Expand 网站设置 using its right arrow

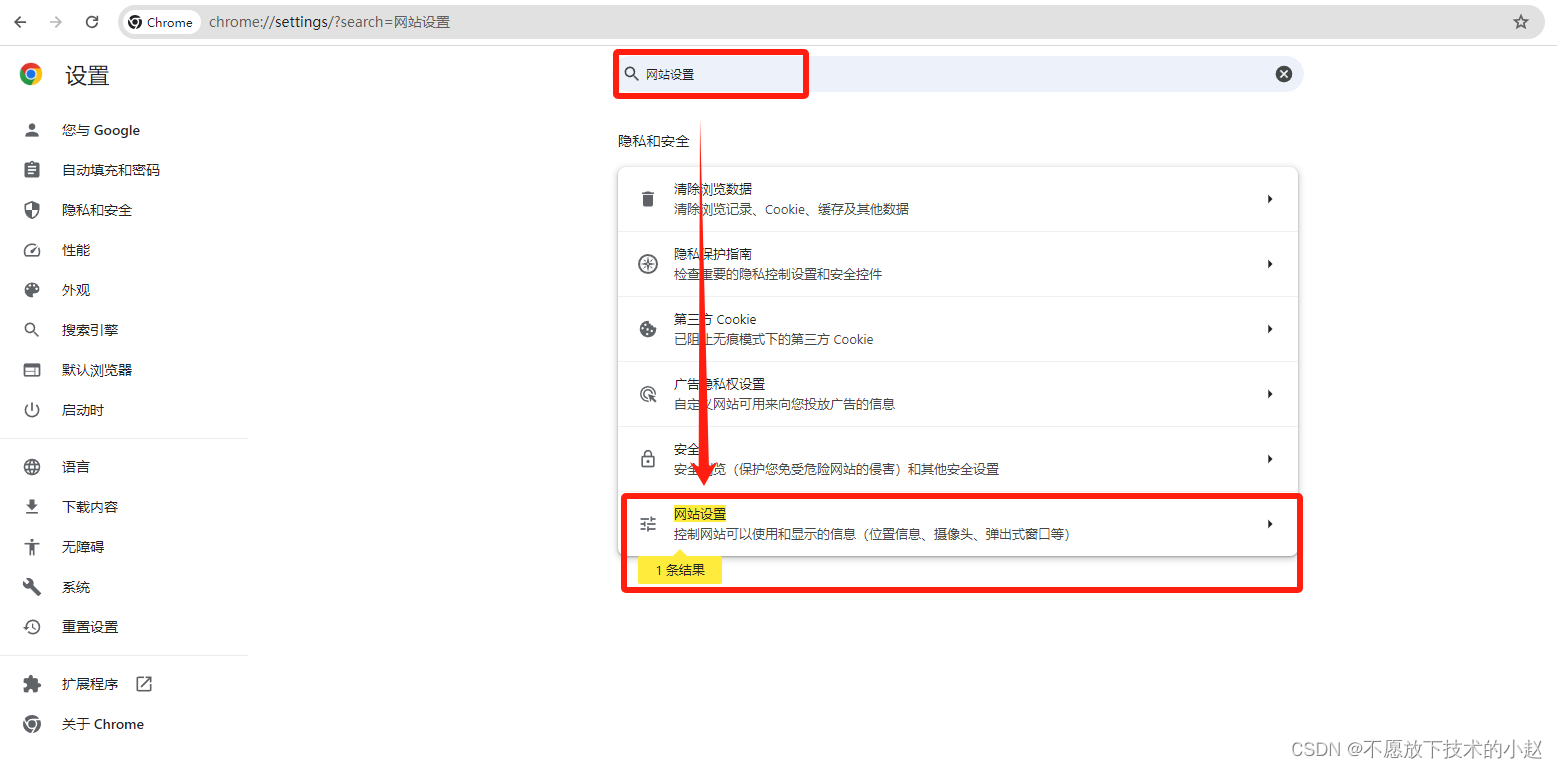point(1270,524)
